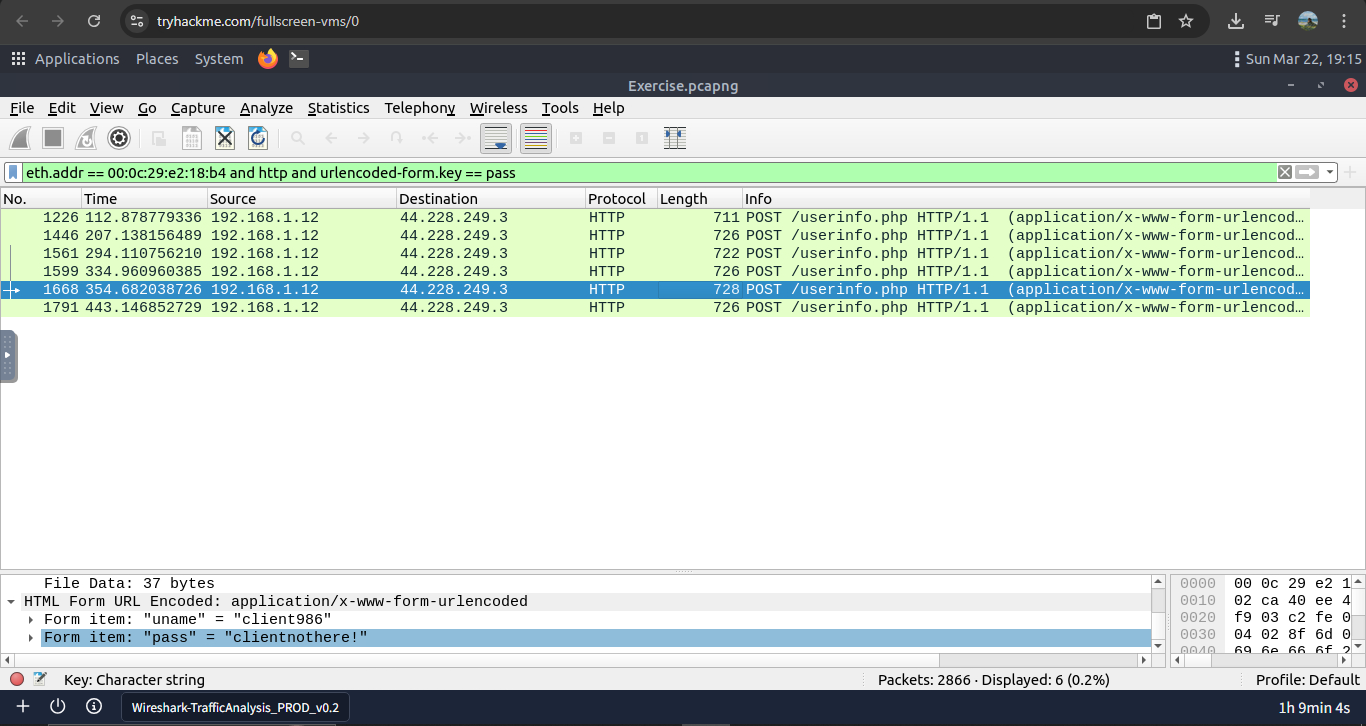
Task: Jump to the first packet
Action: point(430,138)
